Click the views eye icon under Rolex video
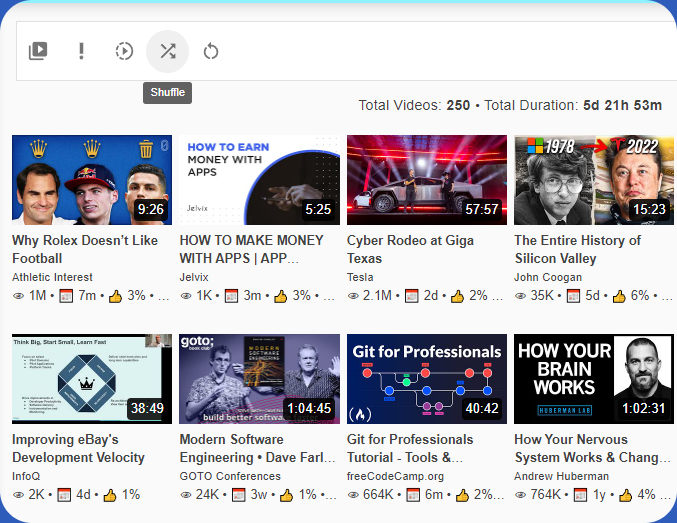677x523 pixels. 18,296
